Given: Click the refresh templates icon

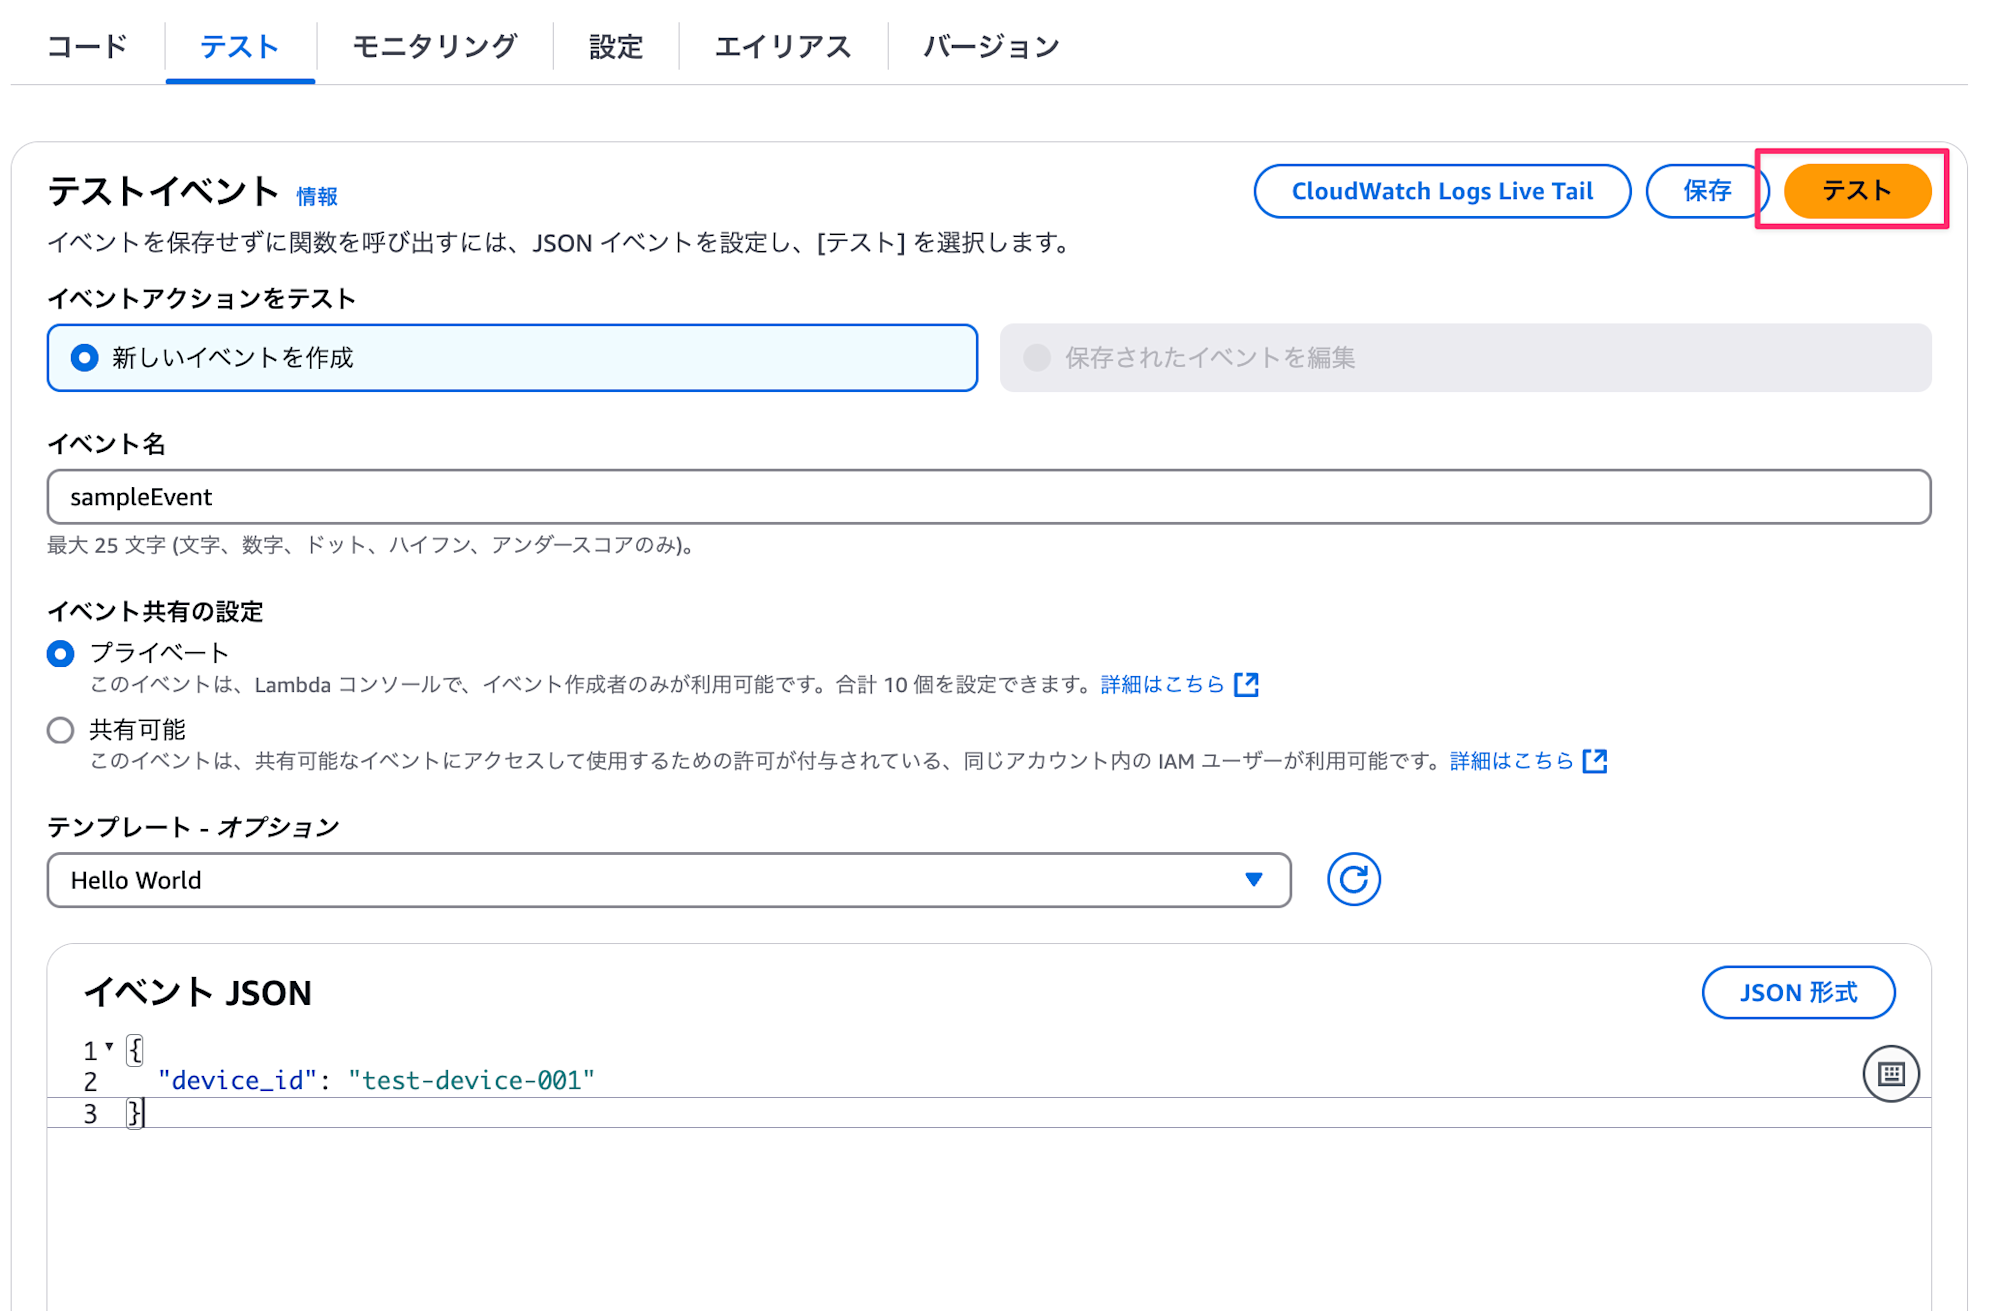Looking at the screenshot, I should pos(1354,880).
